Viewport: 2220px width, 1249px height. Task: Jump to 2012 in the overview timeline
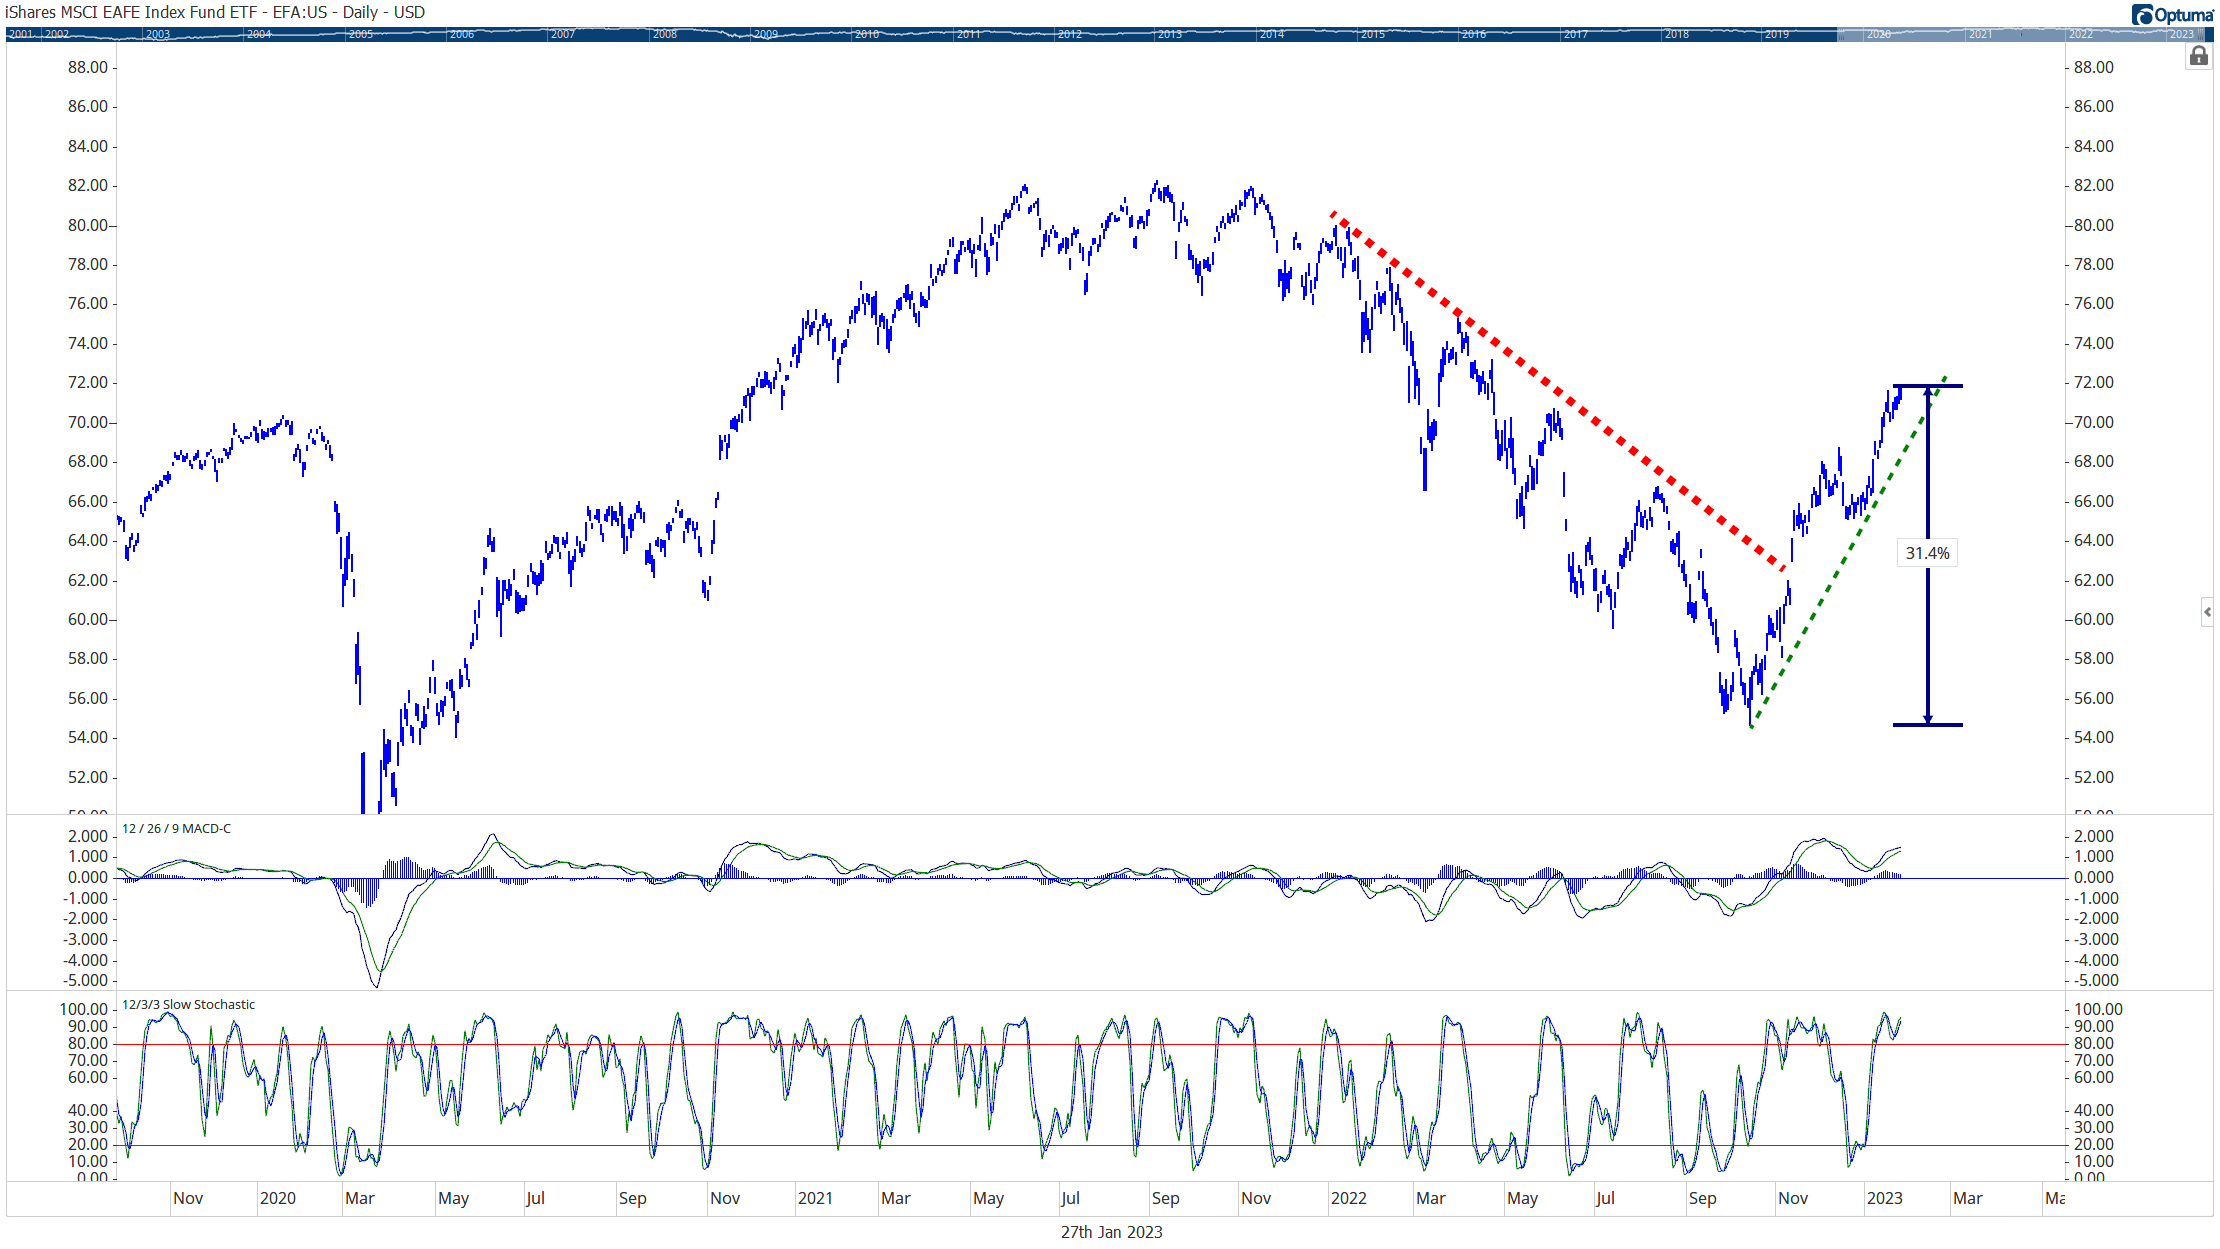[x=1070, y=34]
